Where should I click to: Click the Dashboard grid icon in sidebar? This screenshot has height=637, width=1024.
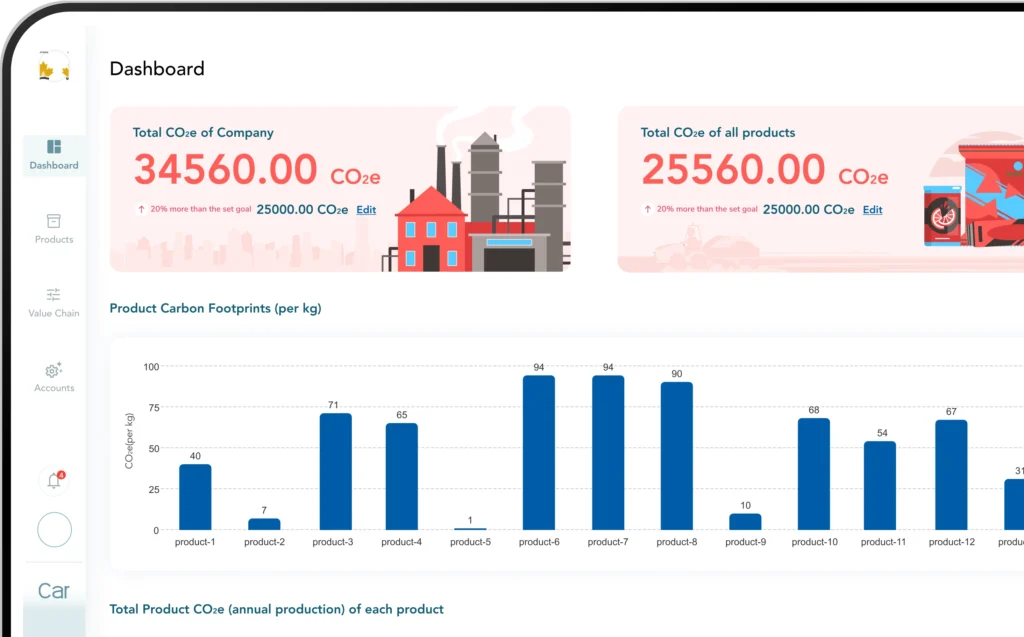click(54, 147)
